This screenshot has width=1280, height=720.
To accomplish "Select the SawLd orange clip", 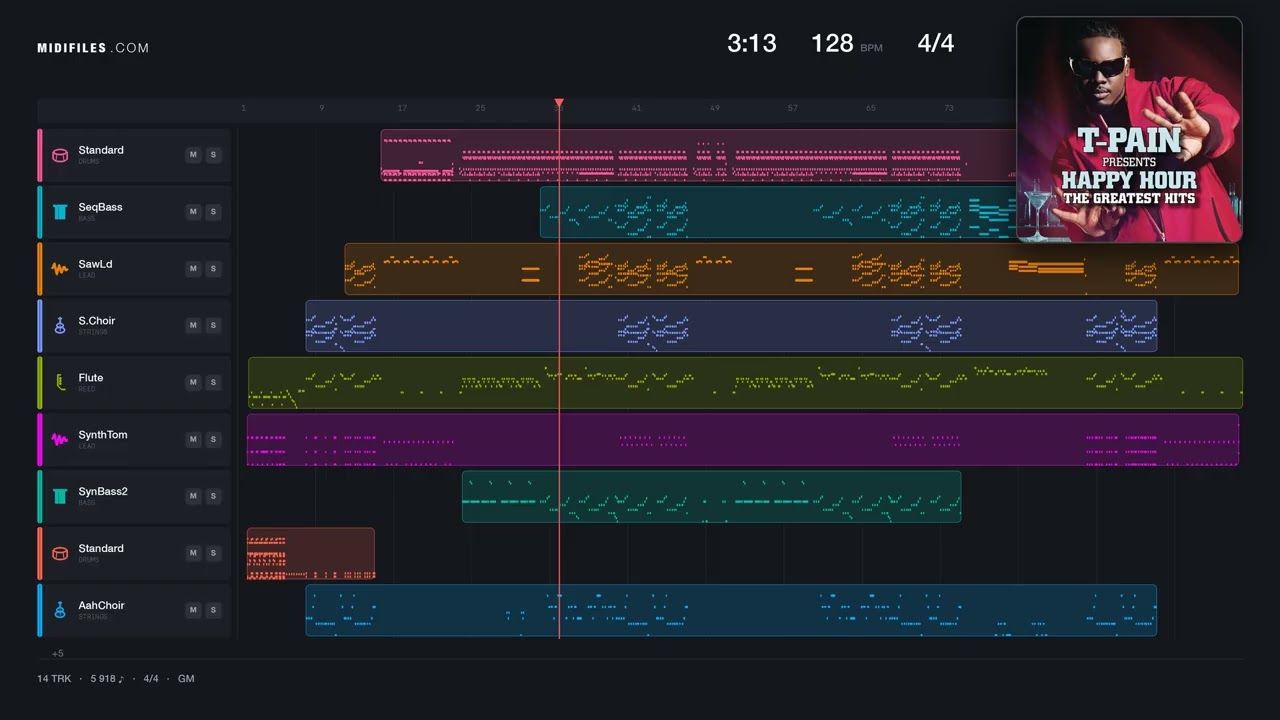I will coord(791,269).
